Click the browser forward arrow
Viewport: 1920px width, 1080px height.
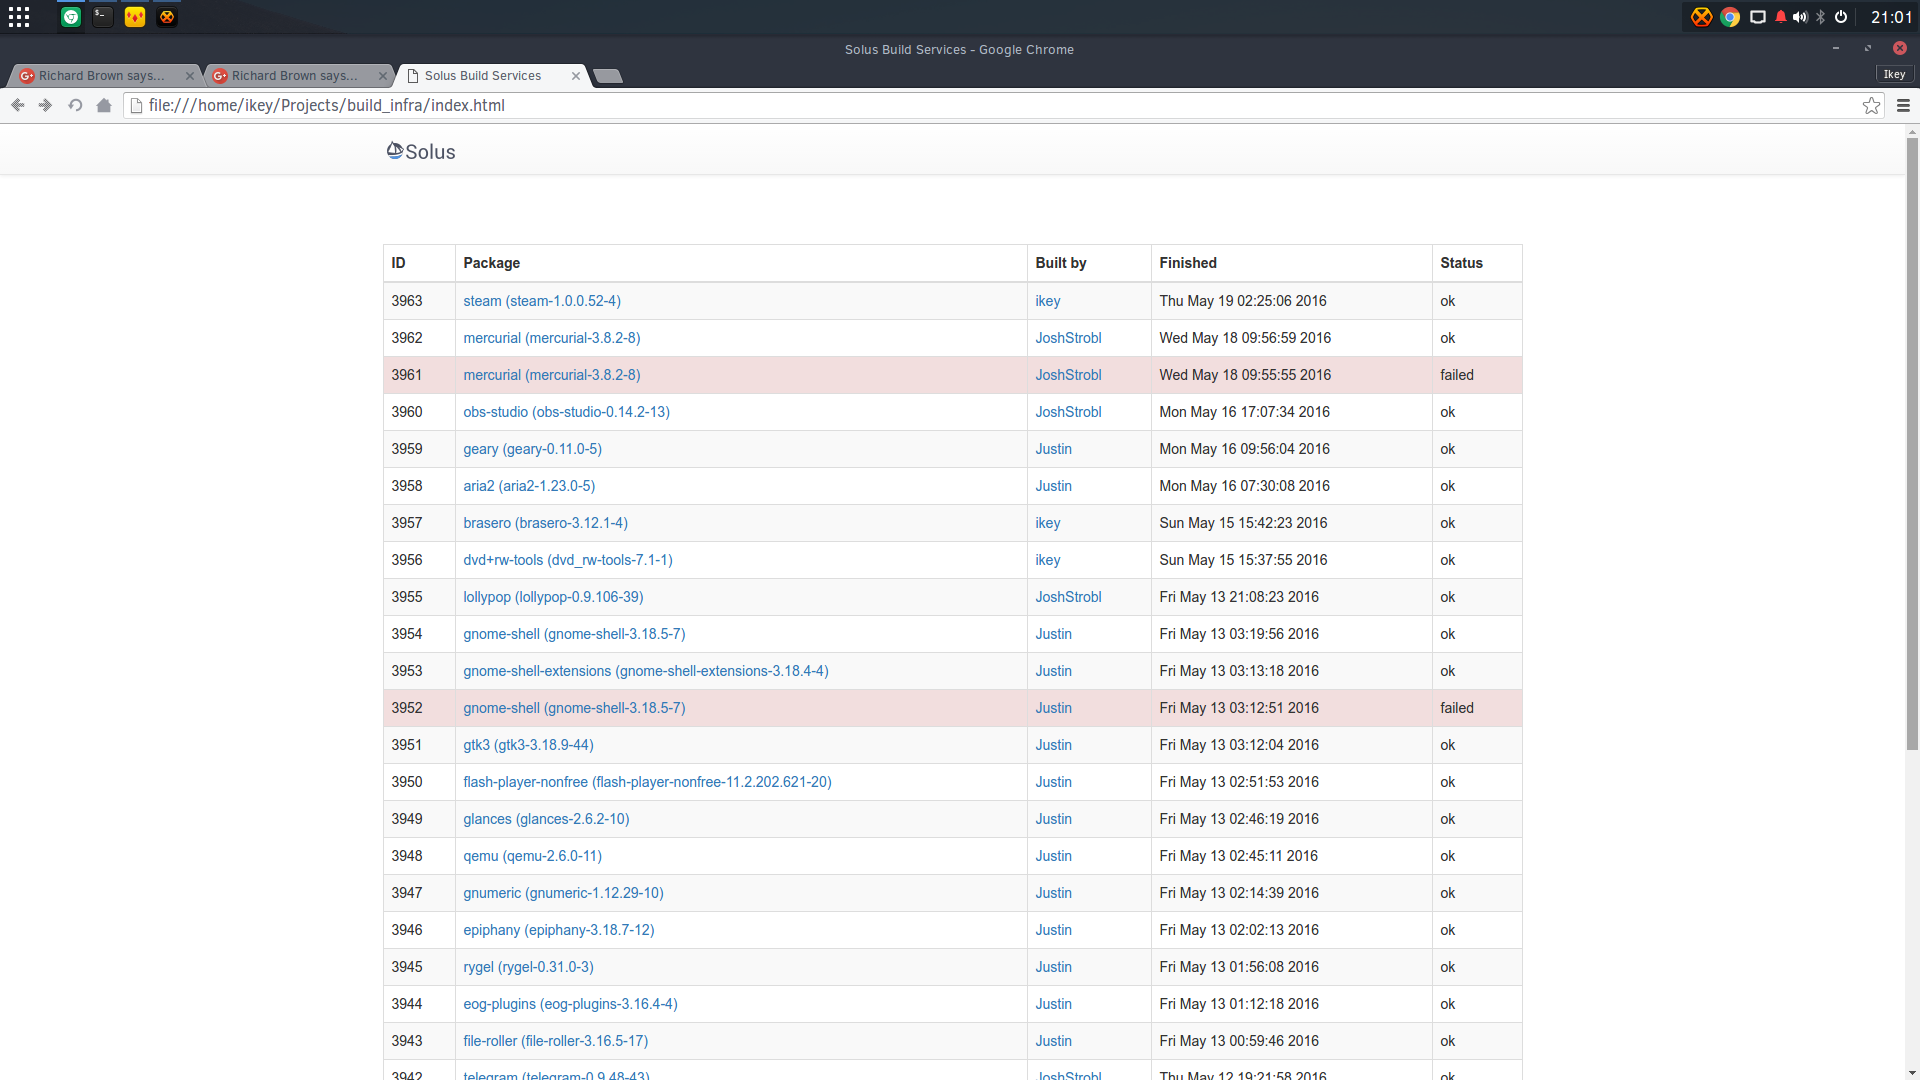(x=46, y=105)
